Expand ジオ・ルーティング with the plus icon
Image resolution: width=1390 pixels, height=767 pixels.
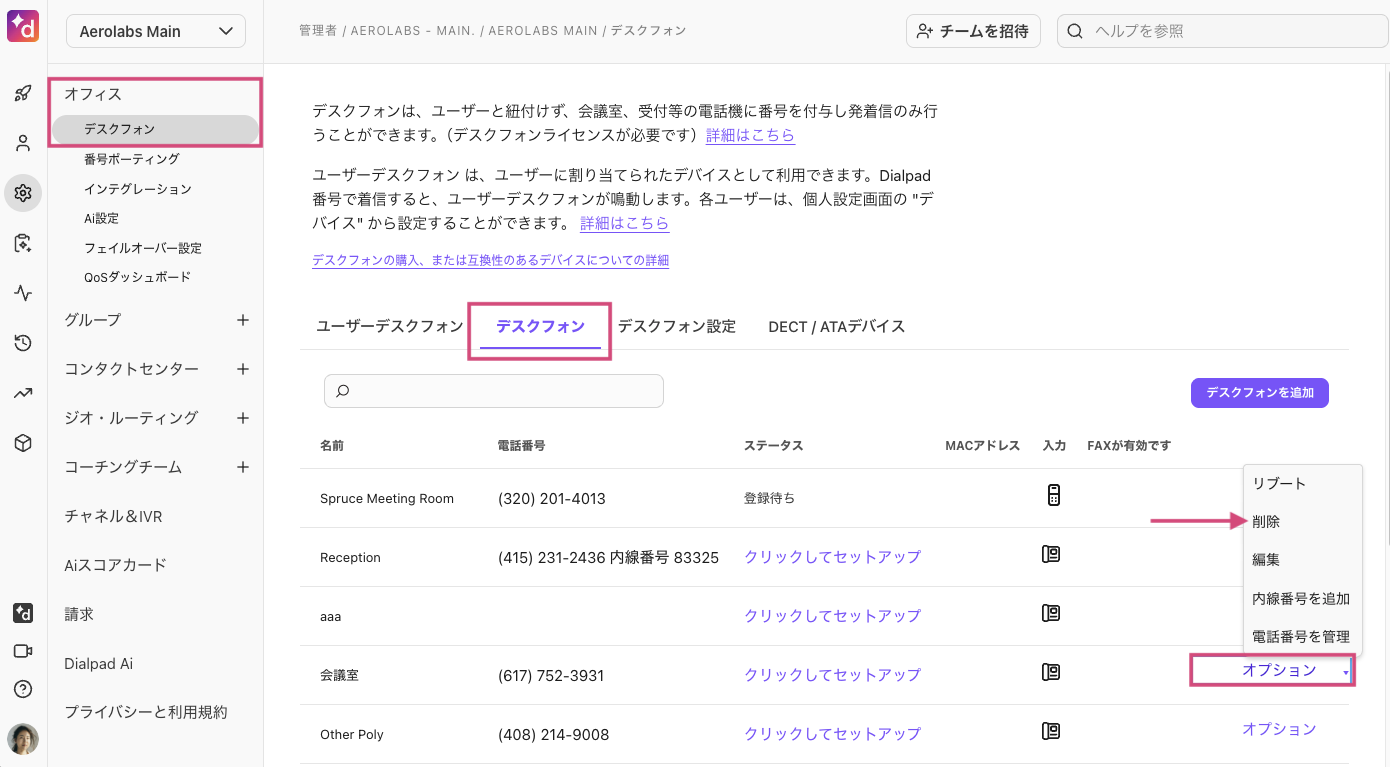click(242, 418)
